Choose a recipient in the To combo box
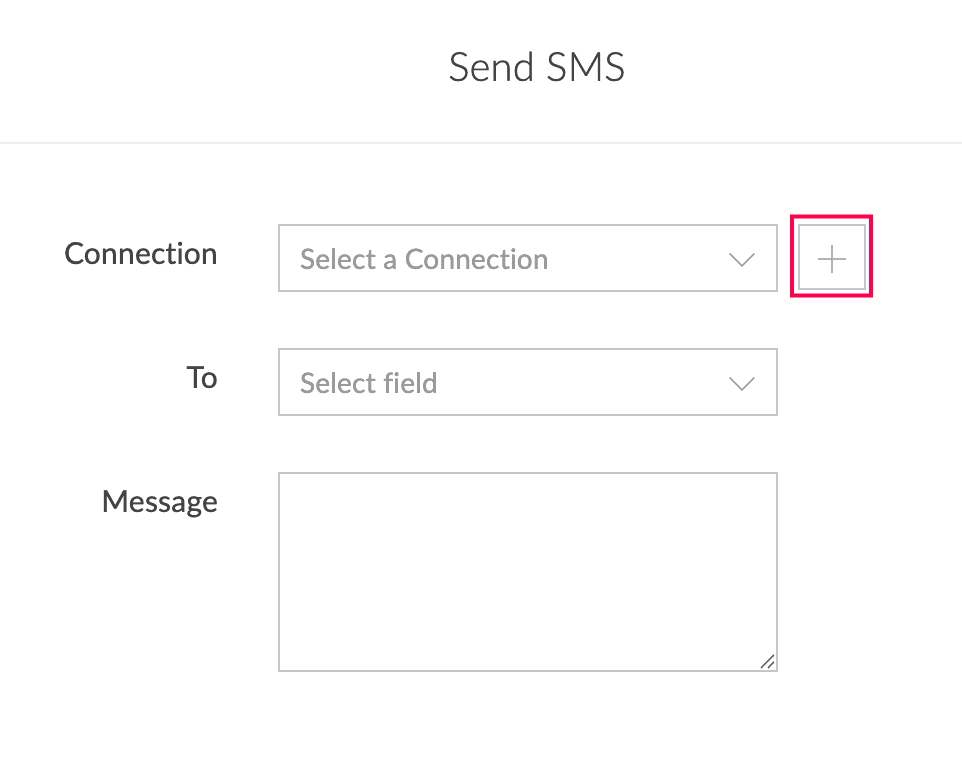This screenshot has height=778, width=962. point(528,382)
